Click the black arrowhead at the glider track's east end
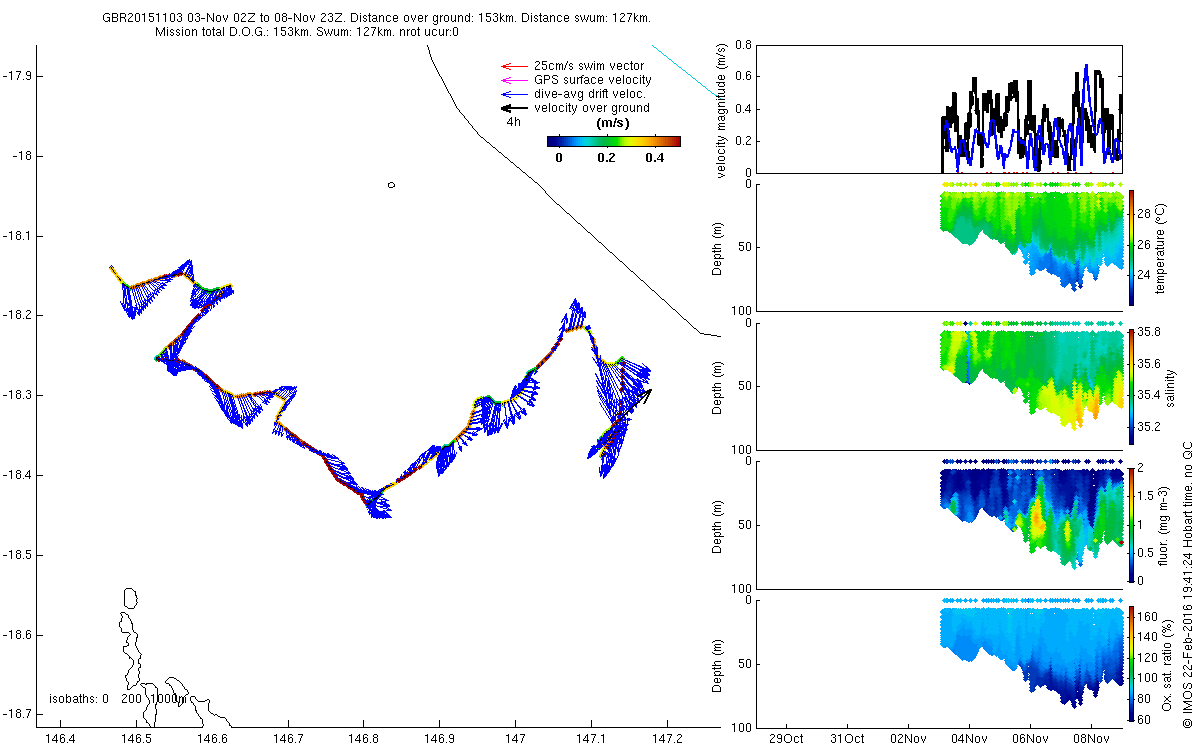The image size is (1200, 750). [x=646, y=394]
